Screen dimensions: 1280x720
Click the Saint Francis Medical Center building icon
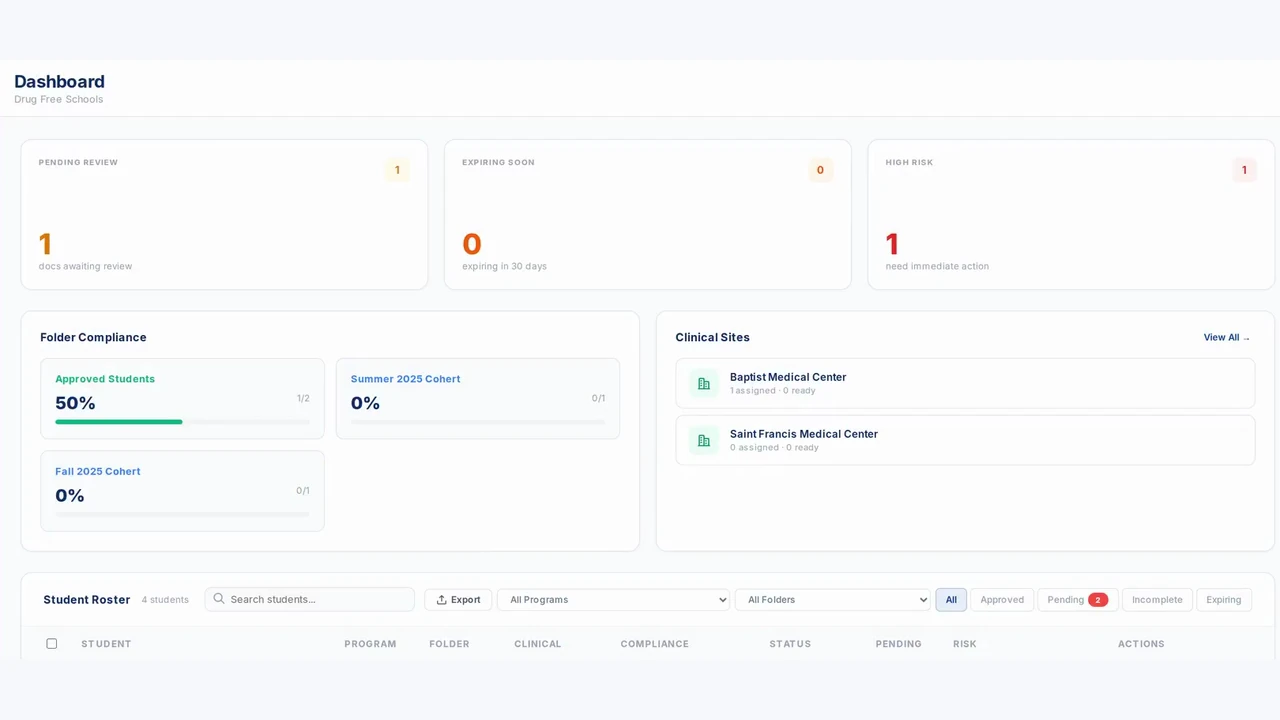[704, 441]
